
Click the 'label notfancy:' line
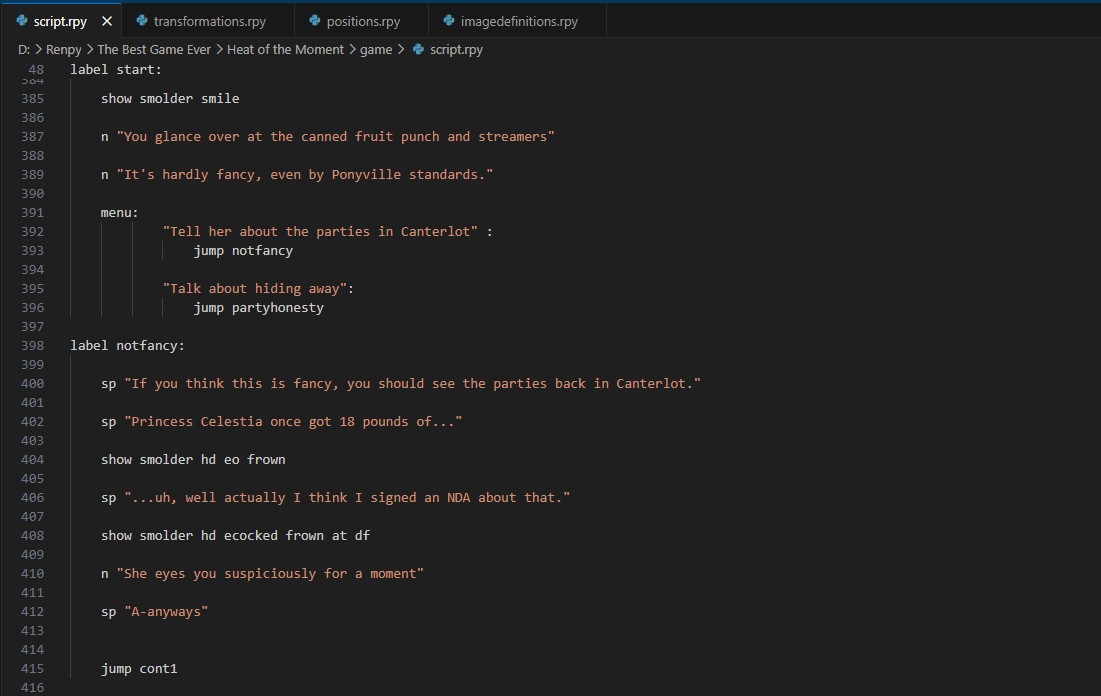pyautogui.click(x=127, y=346)
